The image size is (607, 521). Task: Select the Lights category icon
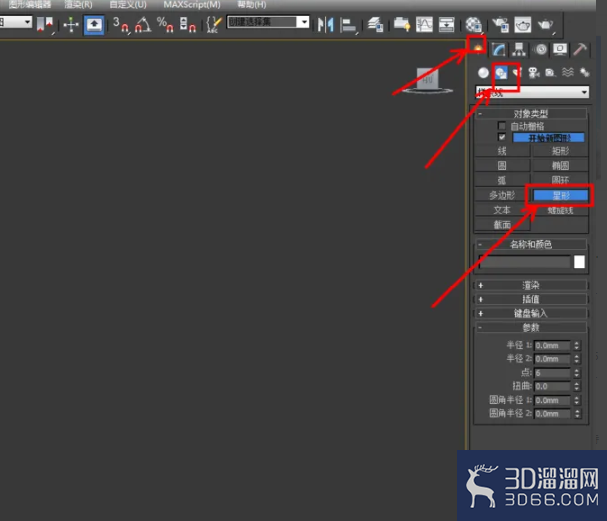pos(516,72)
